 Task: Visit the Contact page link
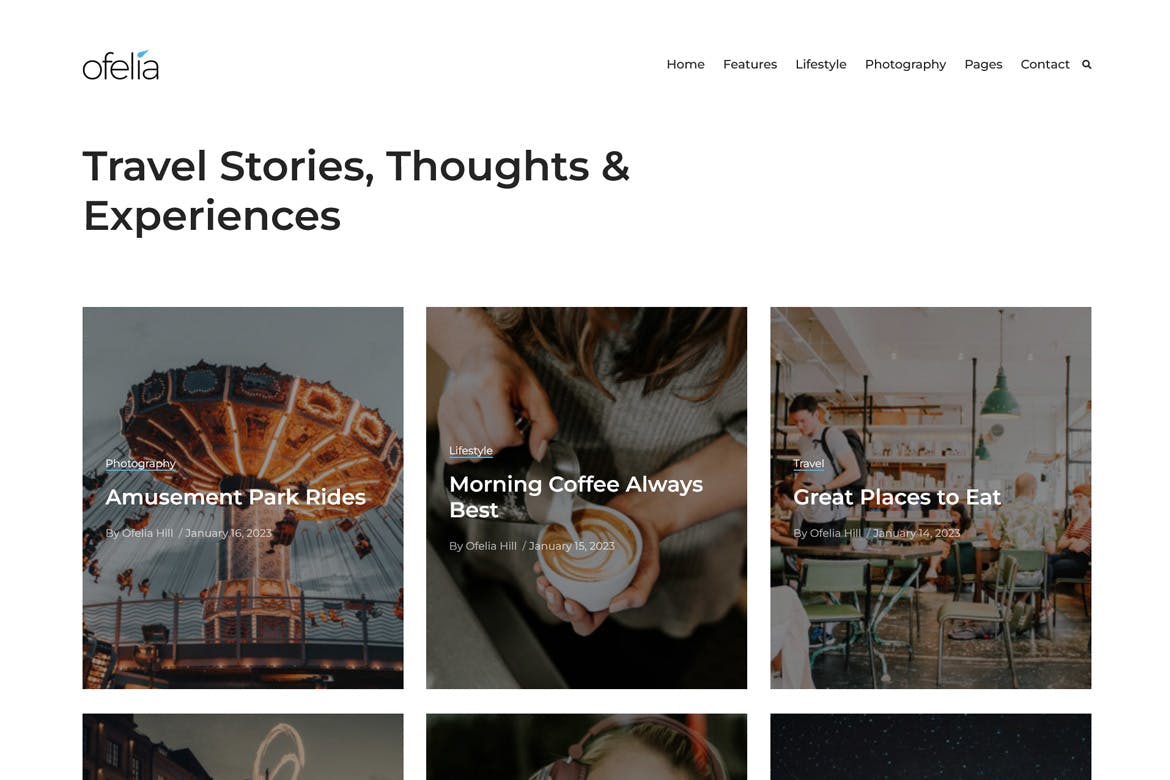pos(1045,64)
